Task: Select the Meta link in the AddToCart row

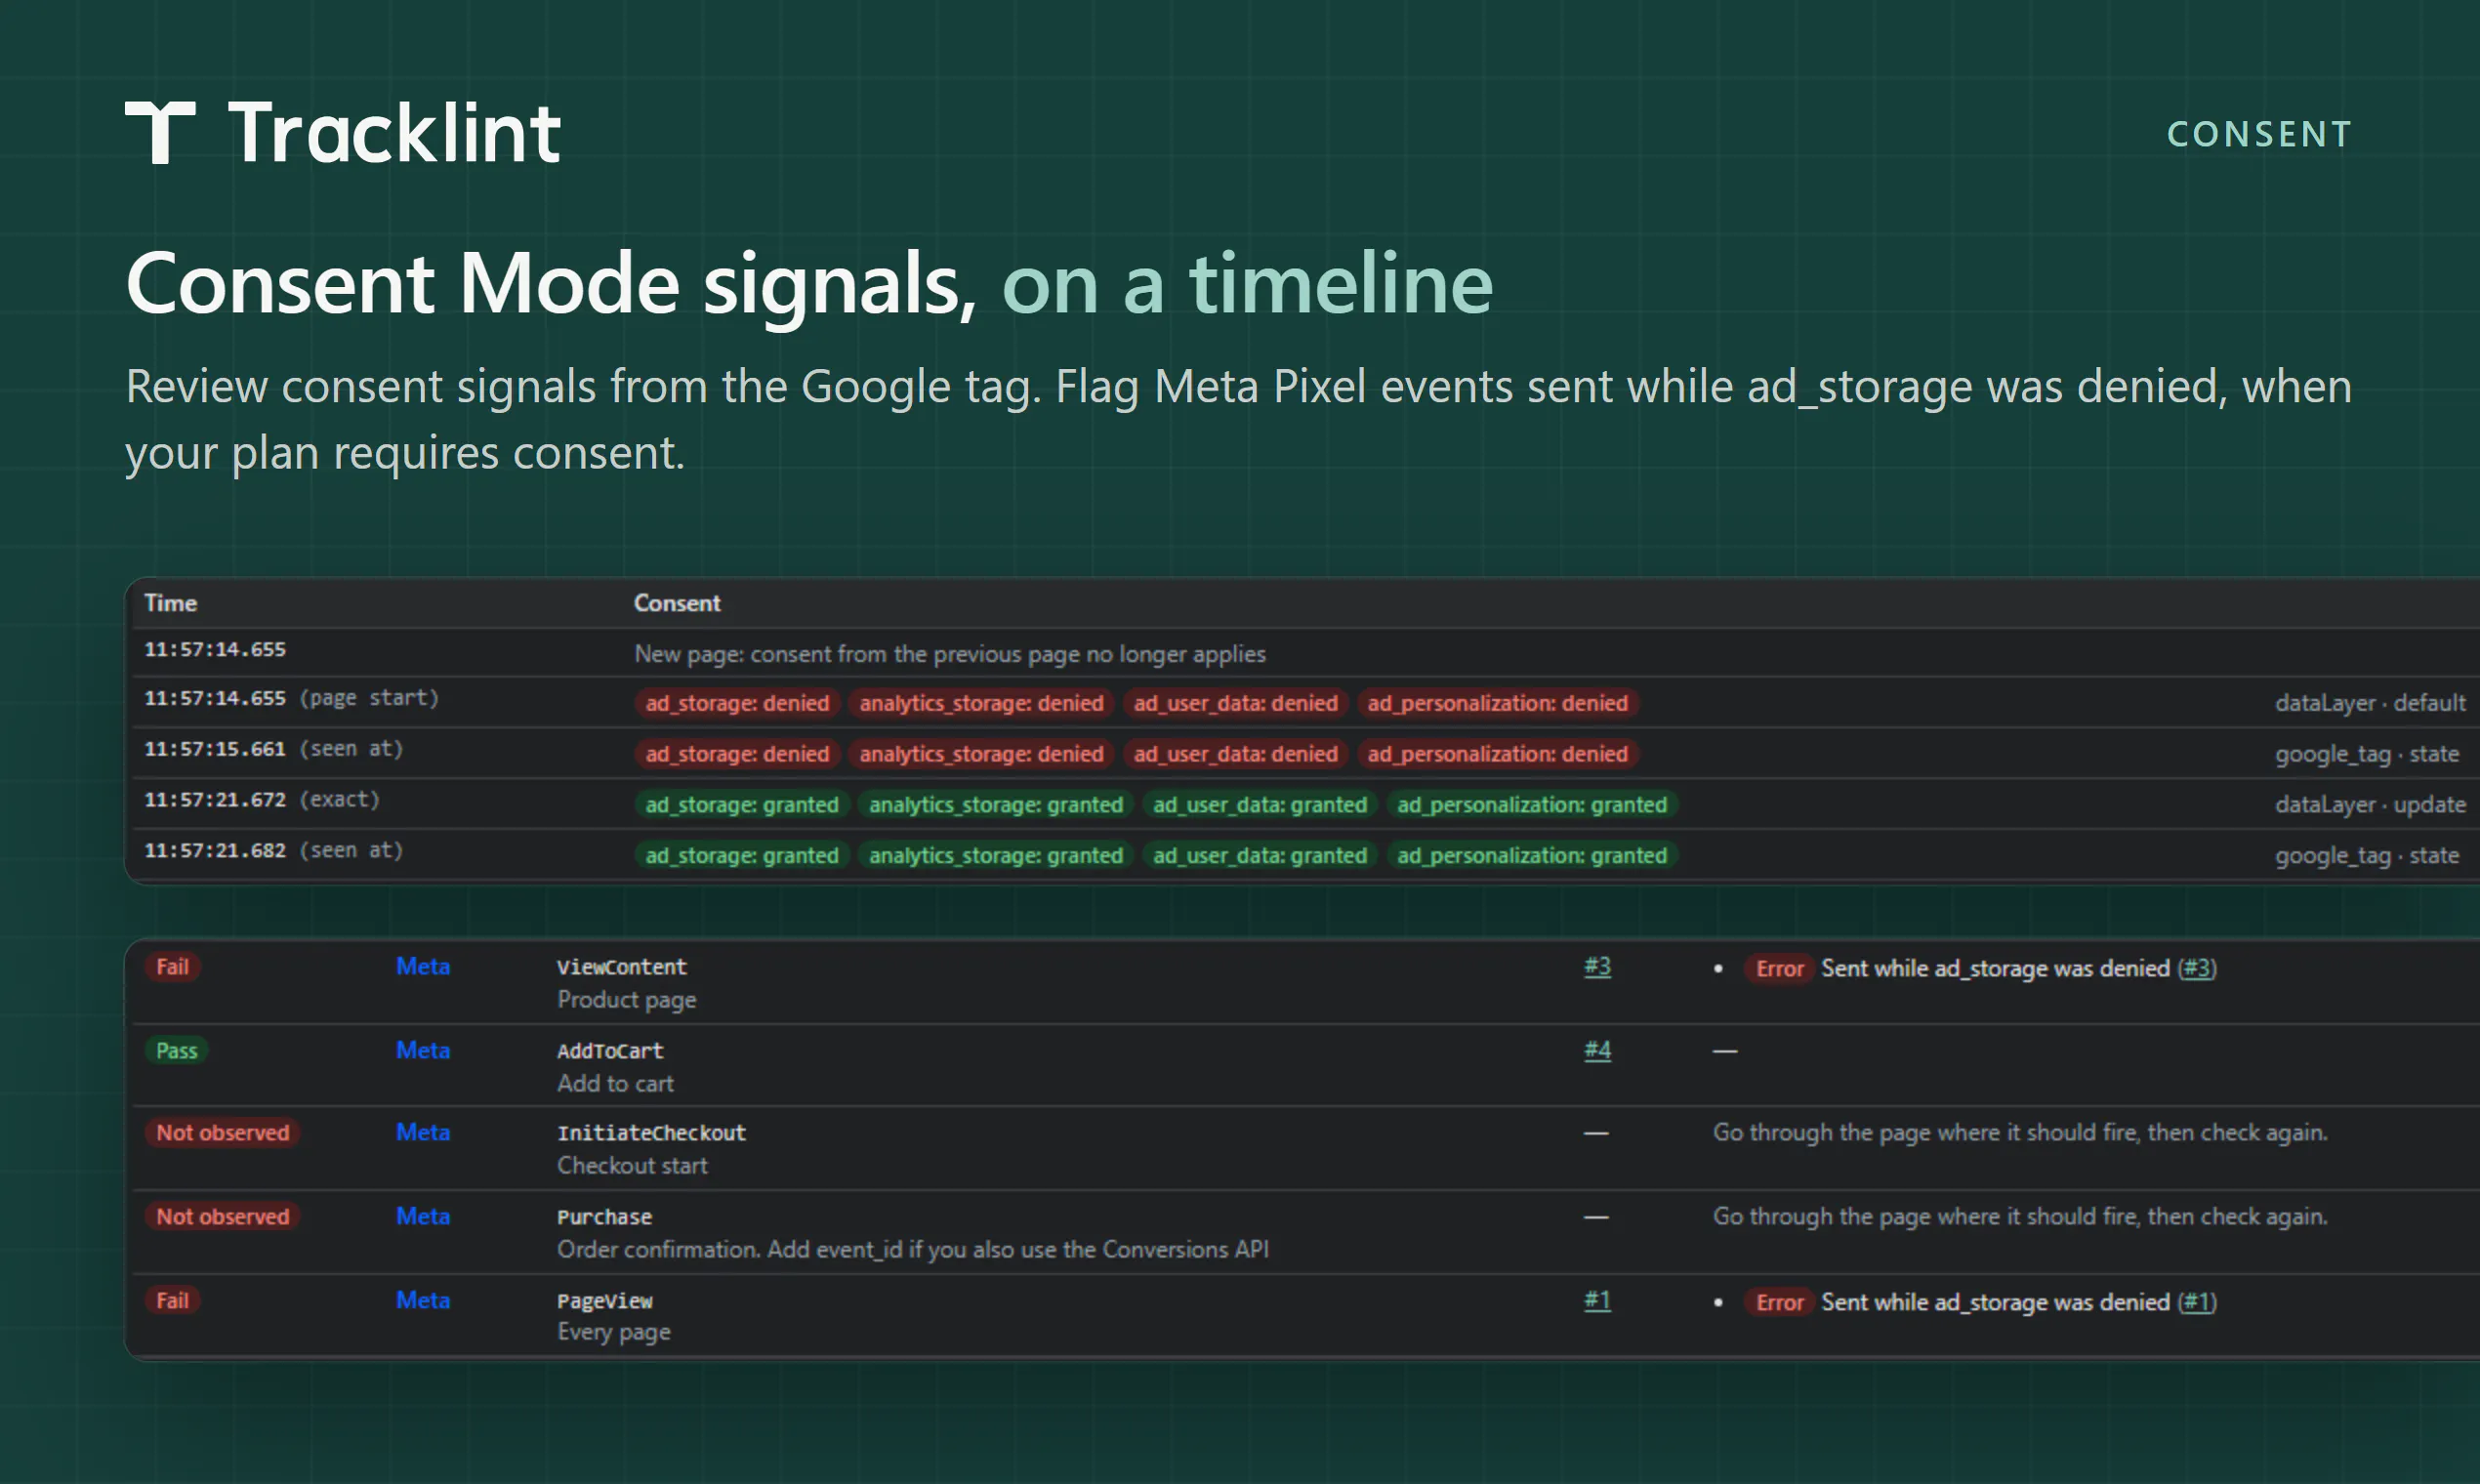Action: point(423,1051)
